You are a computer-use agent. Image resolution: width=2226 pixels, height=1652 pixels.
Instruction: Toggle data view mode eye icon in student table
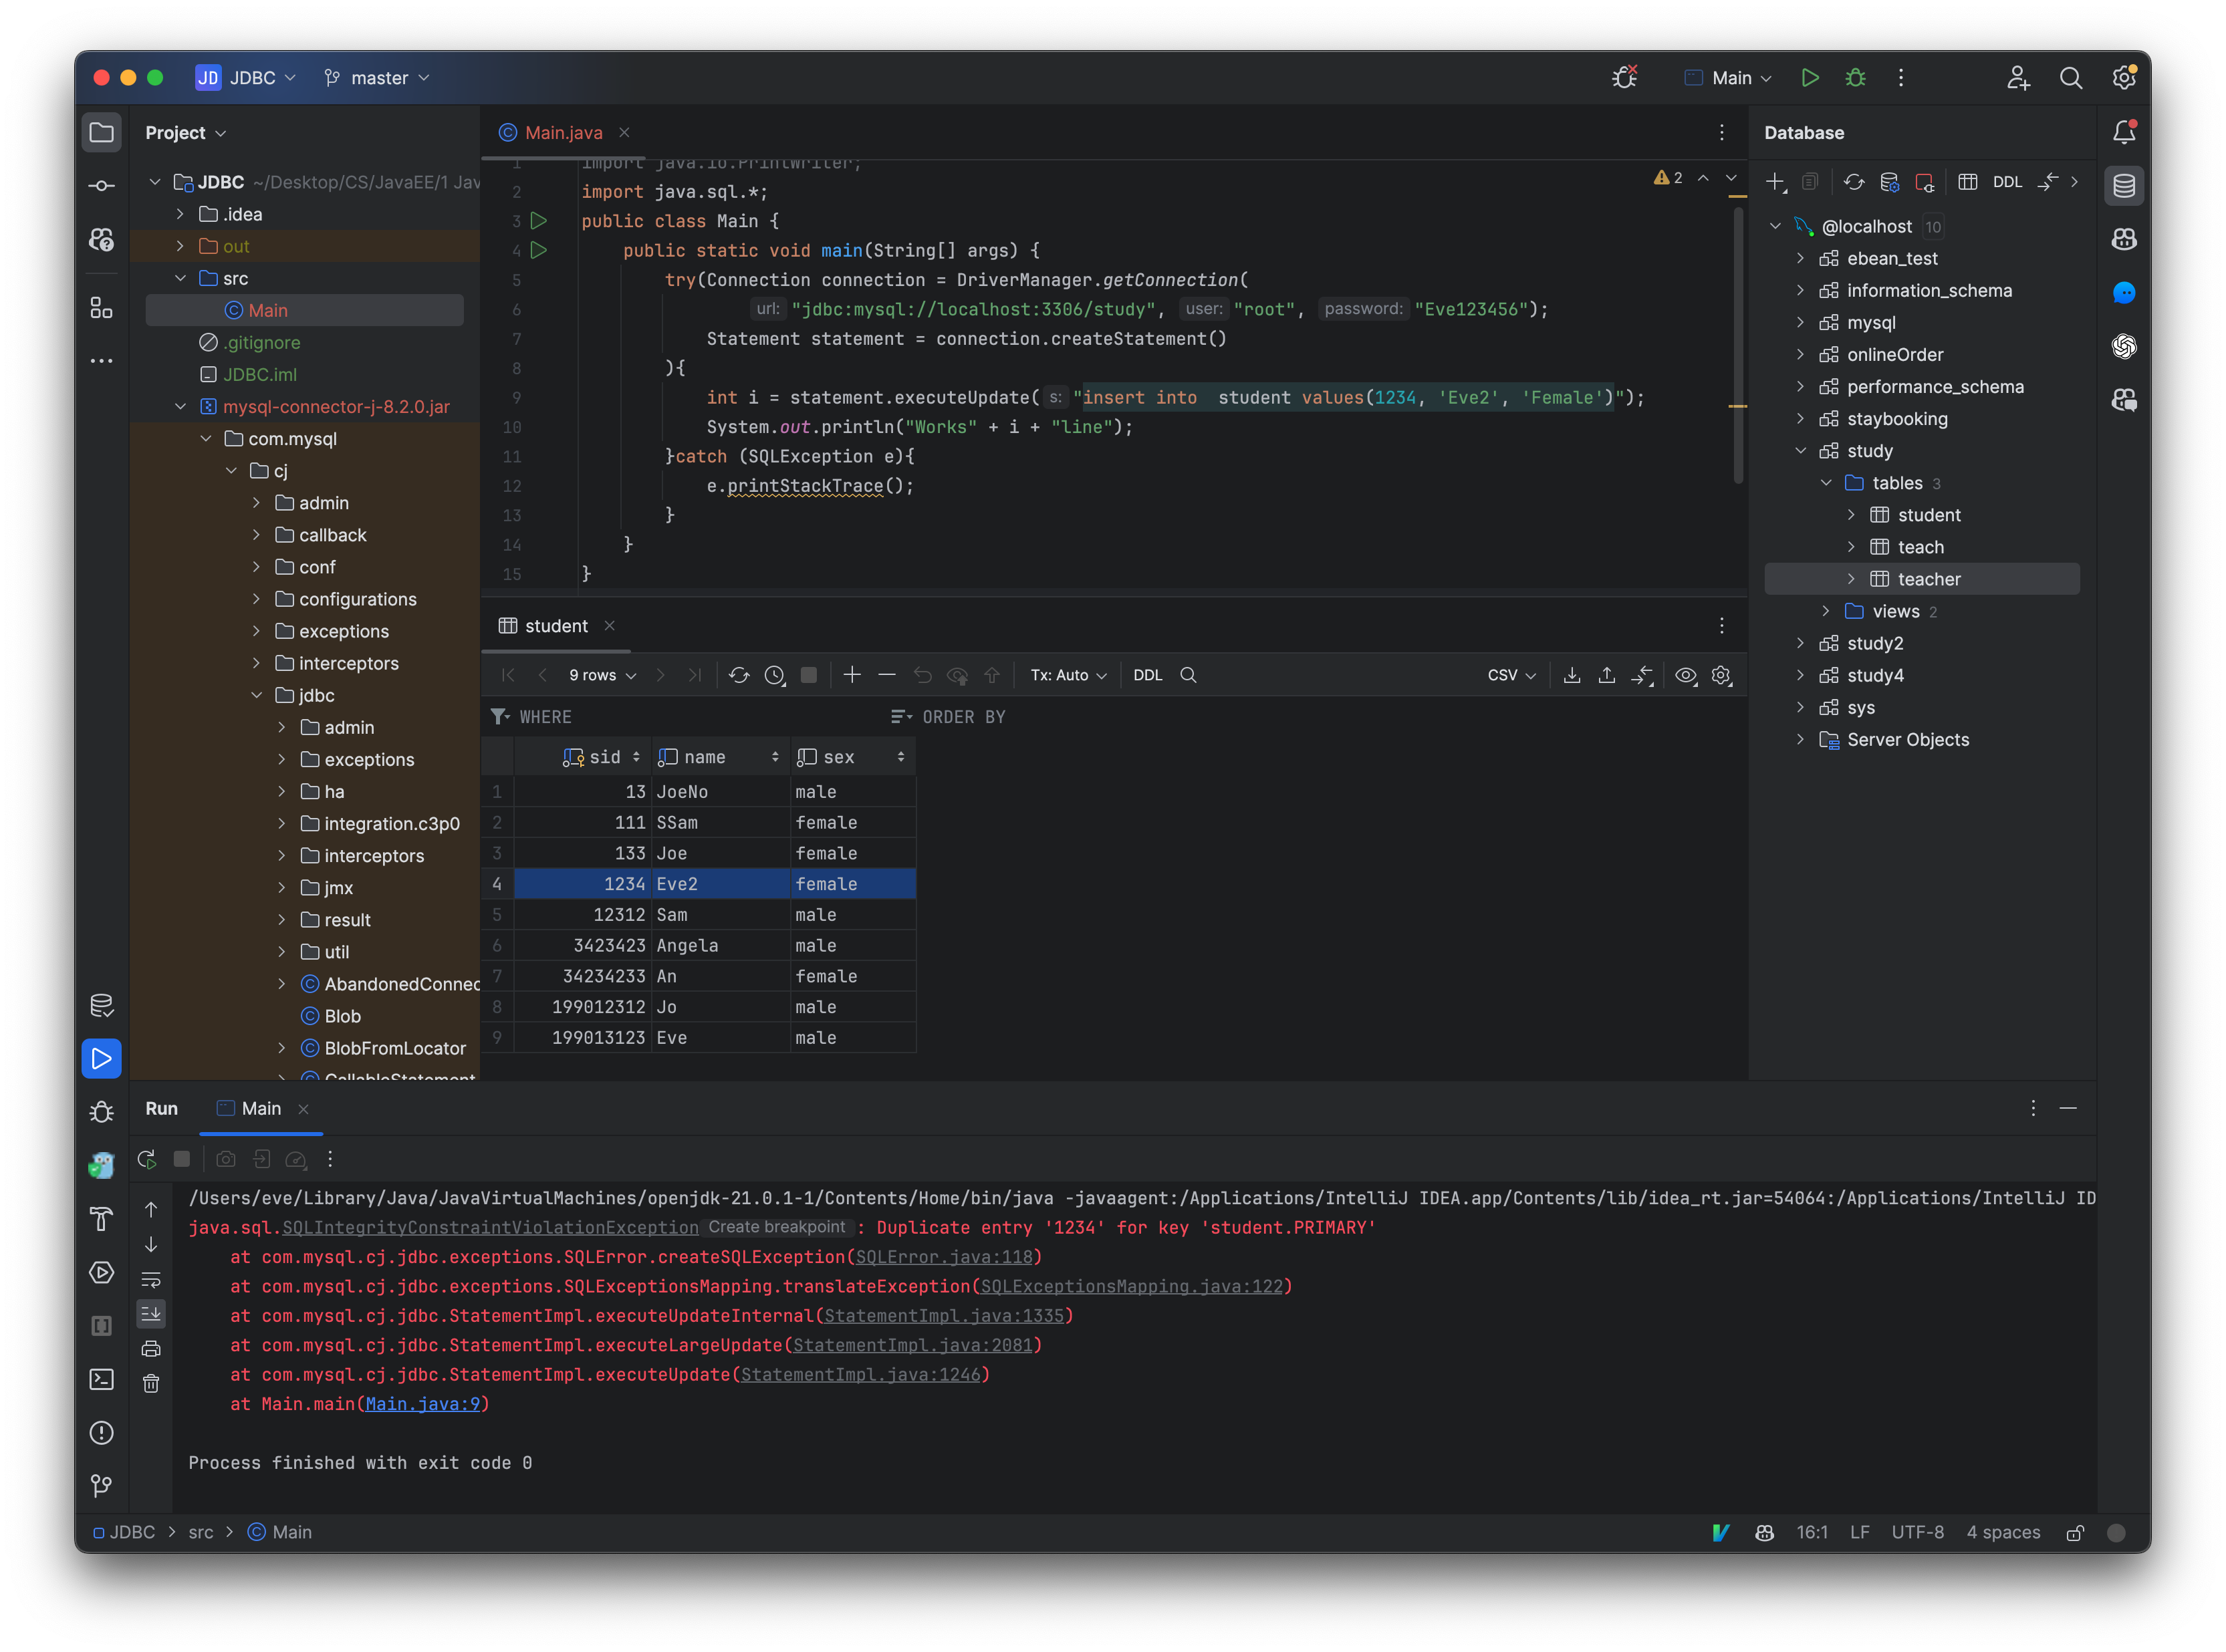point(1685,675)
